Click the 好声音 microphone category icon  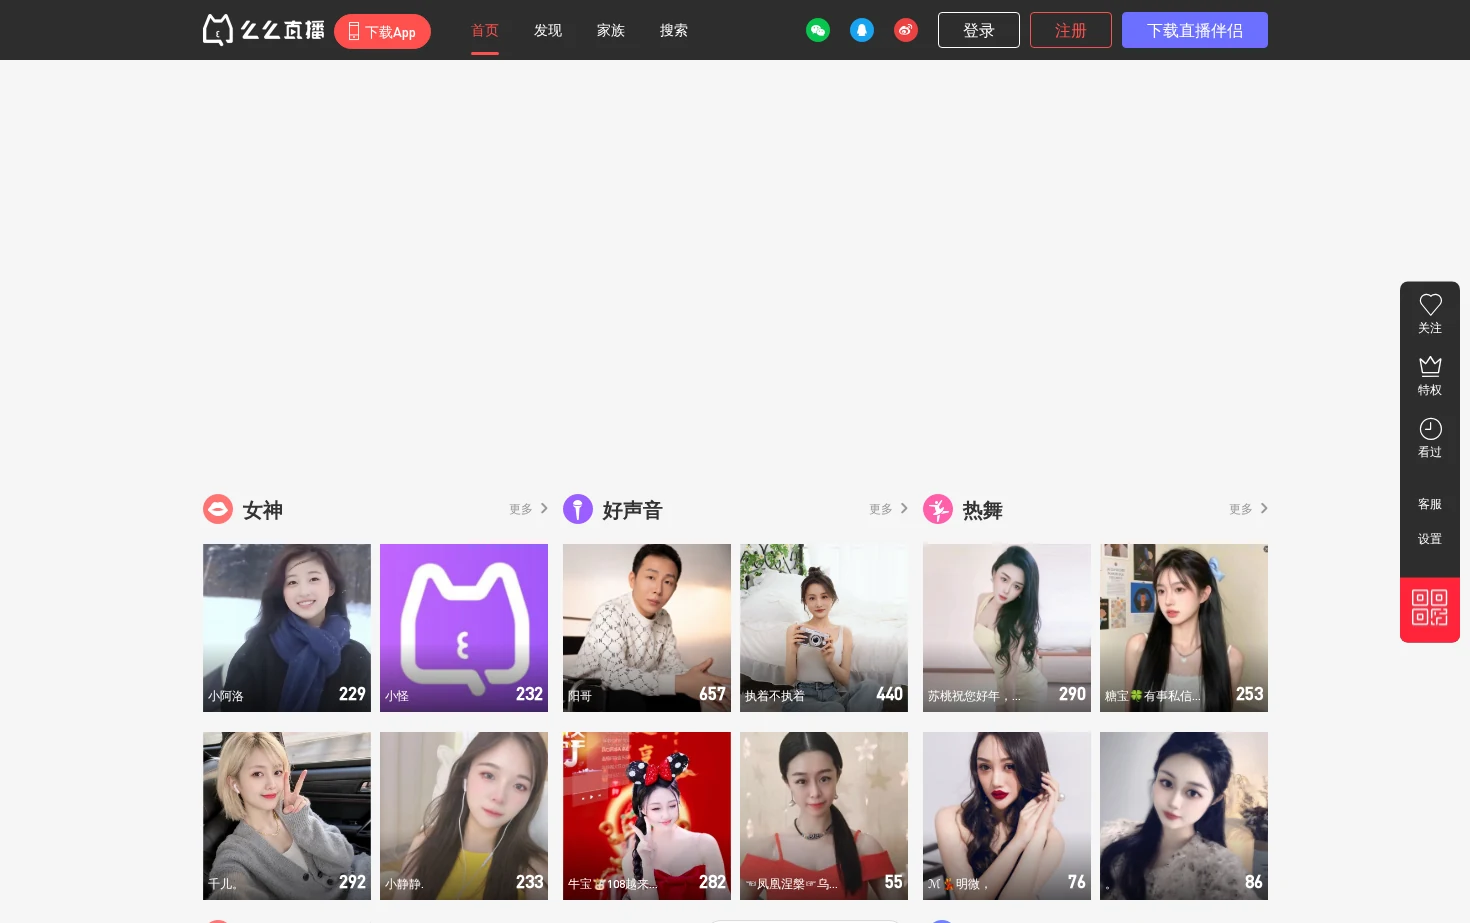[x=578, y=509]
